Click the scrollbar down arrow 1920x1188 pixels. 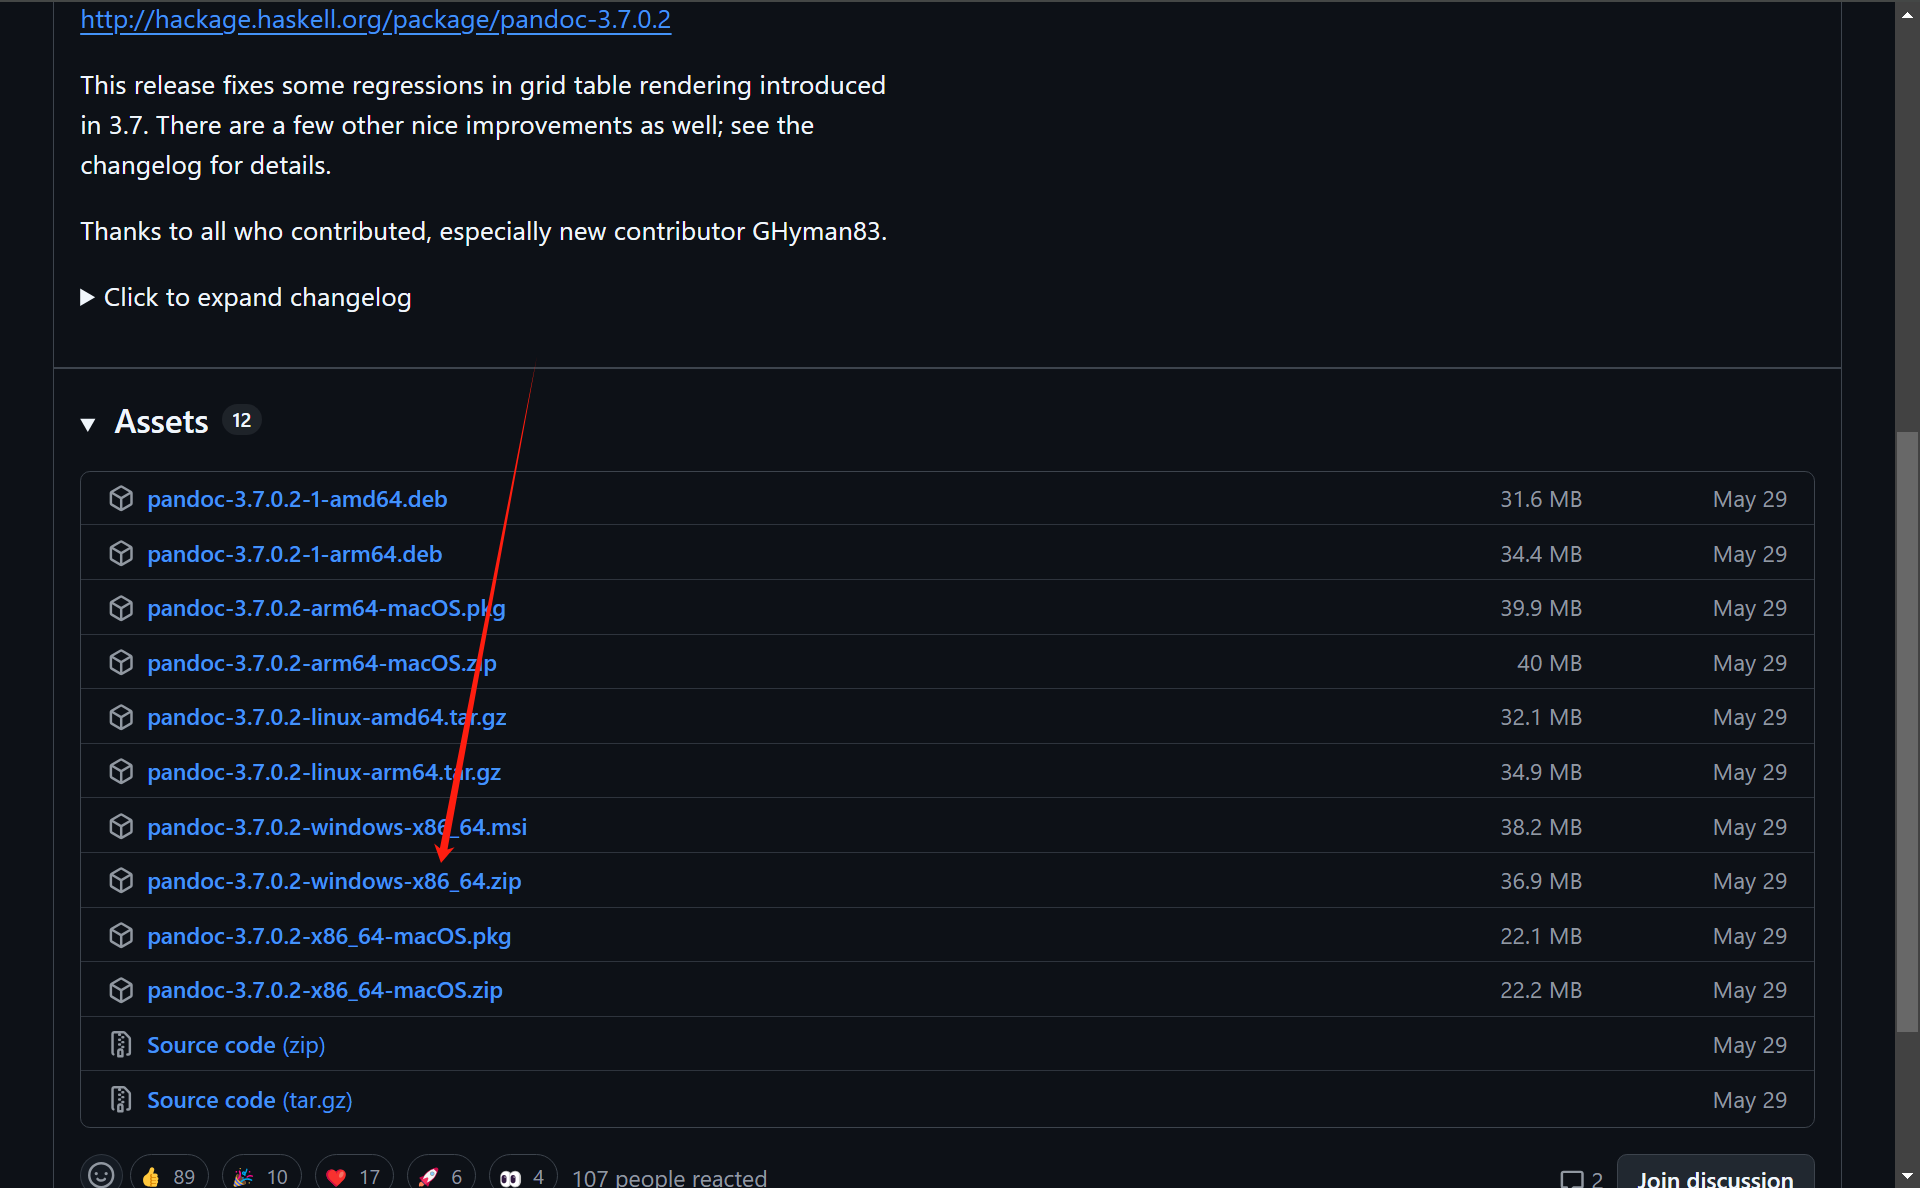1907,1176
